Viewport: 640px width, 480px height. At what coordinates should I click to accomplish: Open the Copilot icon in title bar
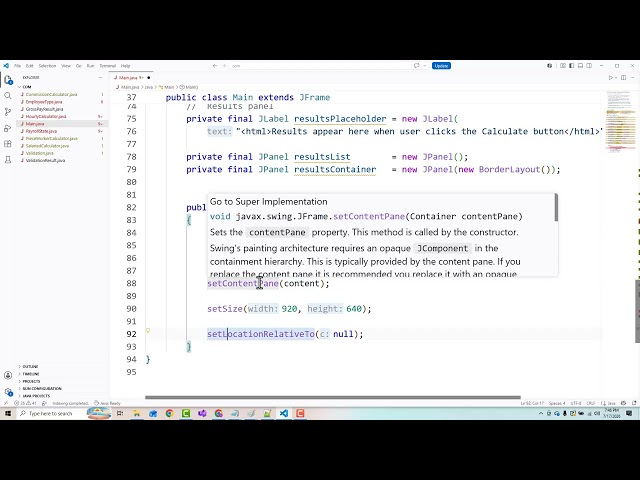pyautogui.click(x=549, y=66)
